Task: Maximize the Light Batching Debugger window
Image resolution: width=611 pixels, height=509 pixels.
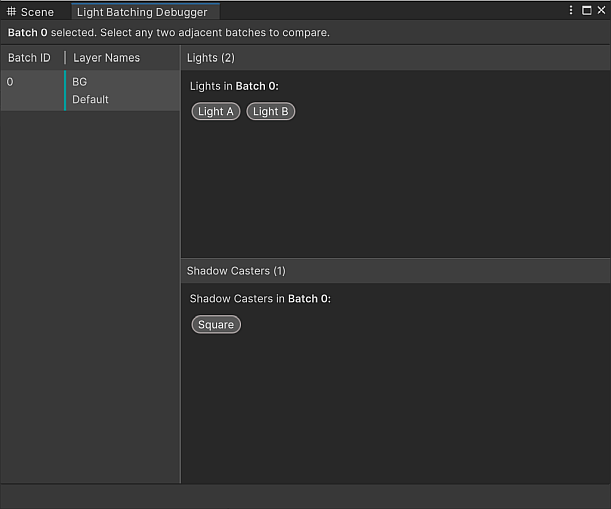Action: tap(586, 10)
